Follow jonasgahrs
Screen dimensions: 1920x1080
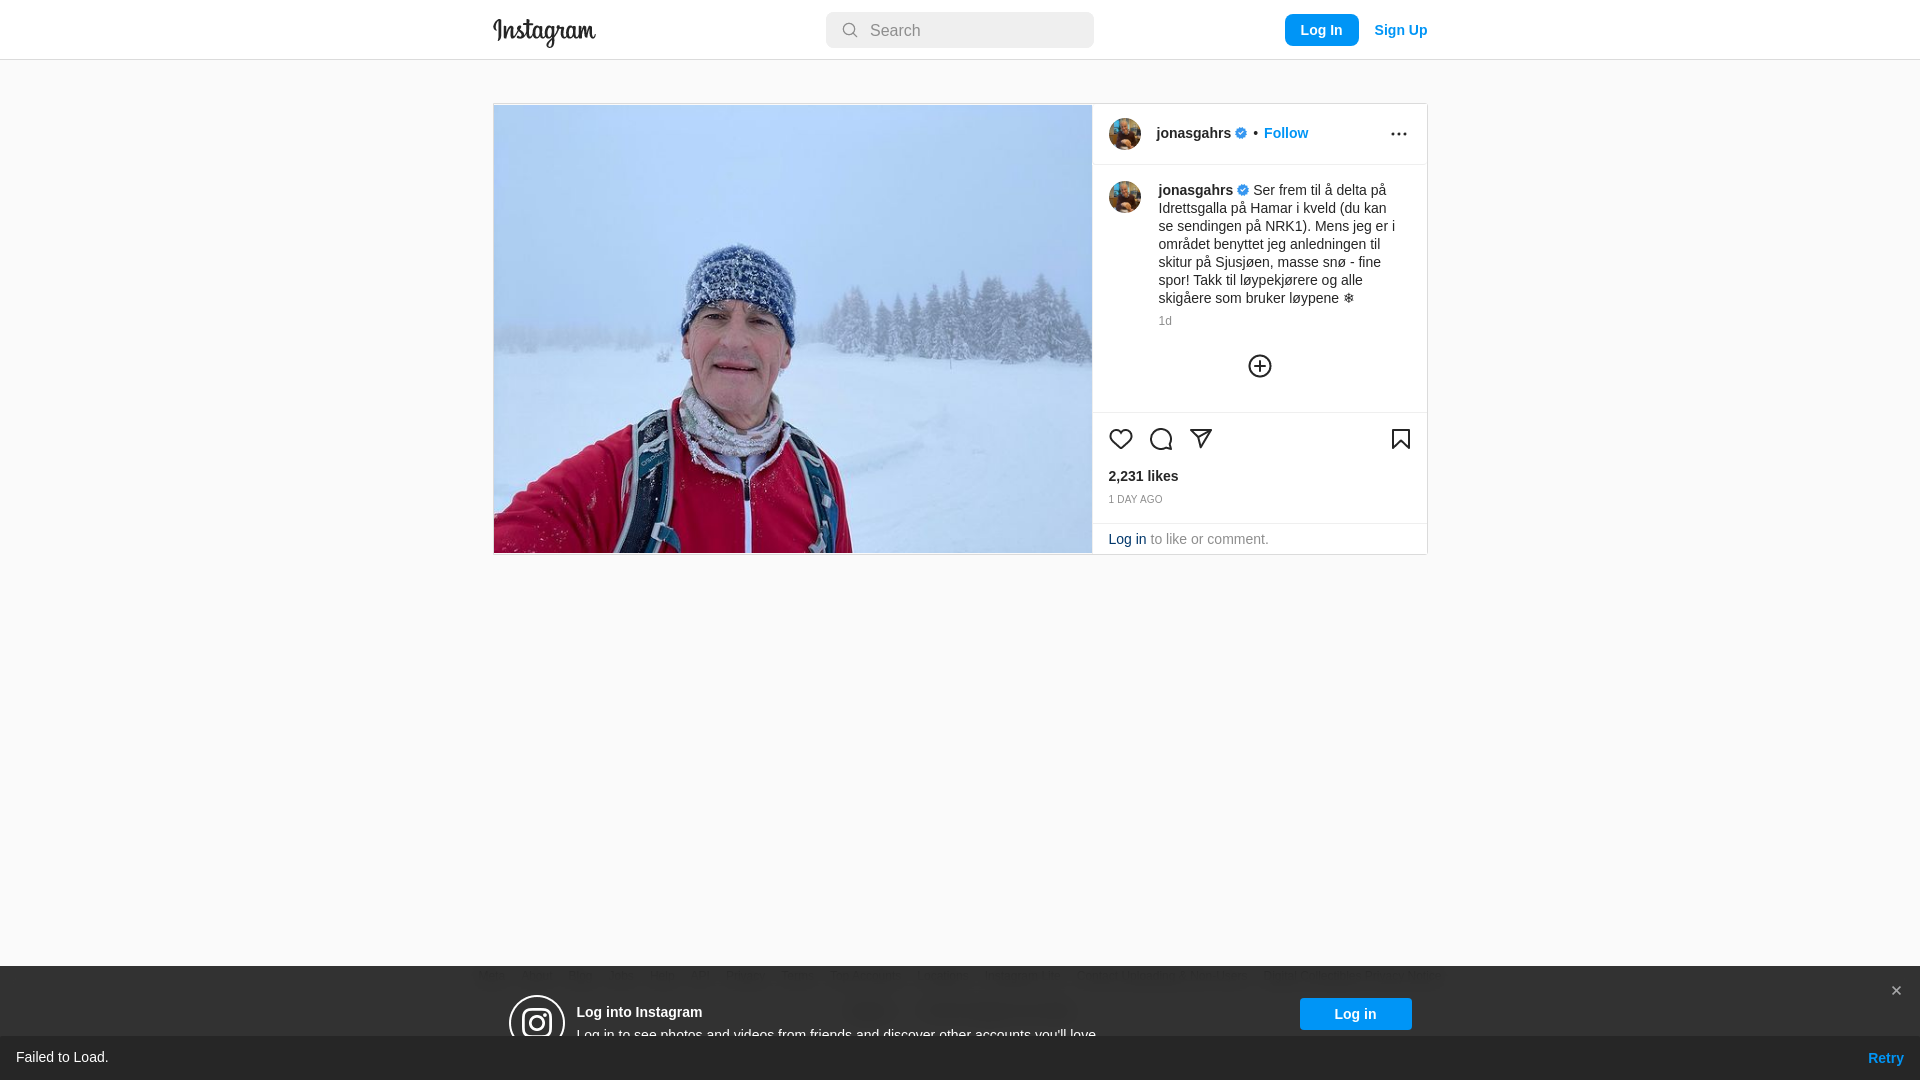pos(1285,133)
